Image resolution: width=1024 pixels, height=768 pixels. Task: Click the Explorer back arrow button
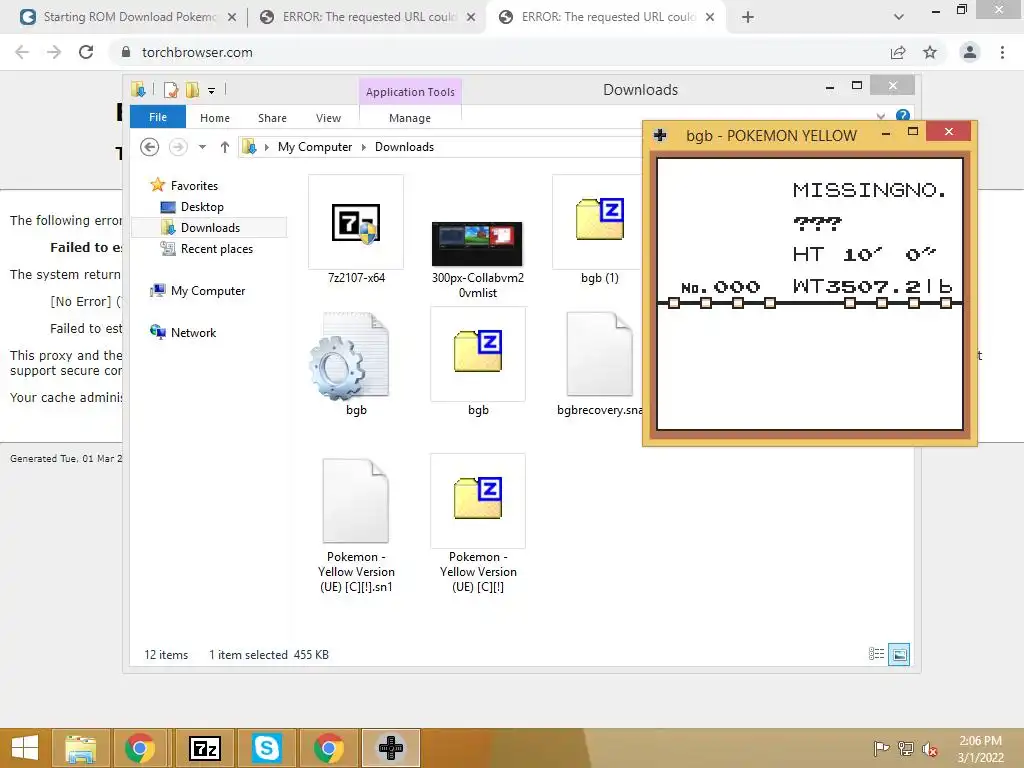(x=150, y=147)
